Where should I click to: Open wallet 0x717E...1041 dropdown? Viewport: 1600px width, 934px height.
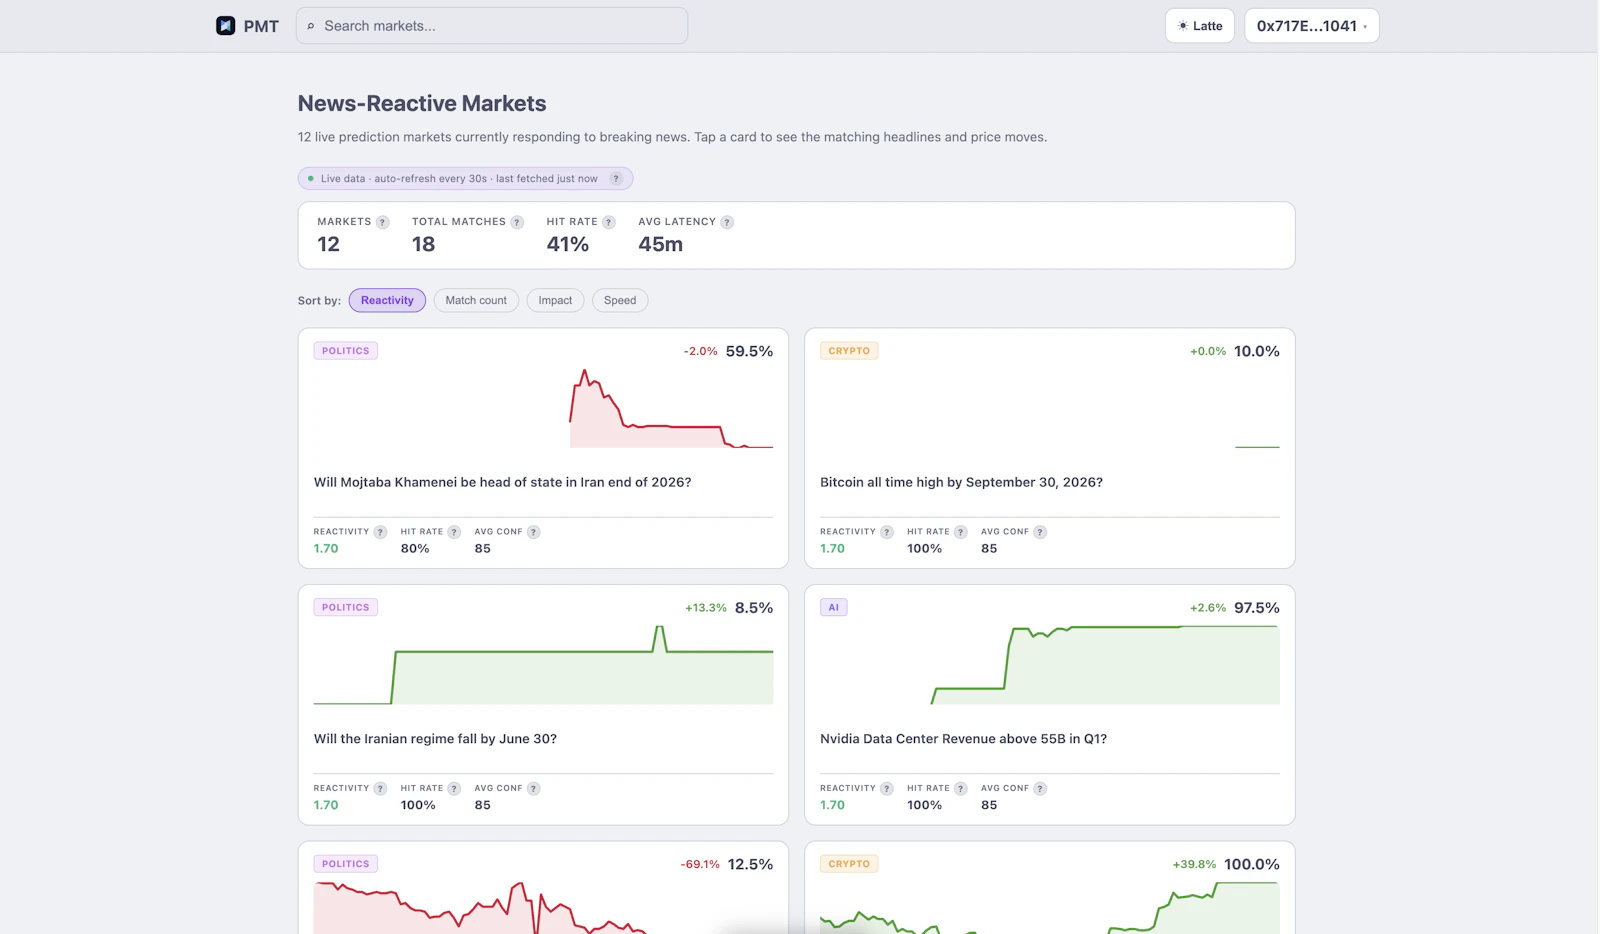1312,26
